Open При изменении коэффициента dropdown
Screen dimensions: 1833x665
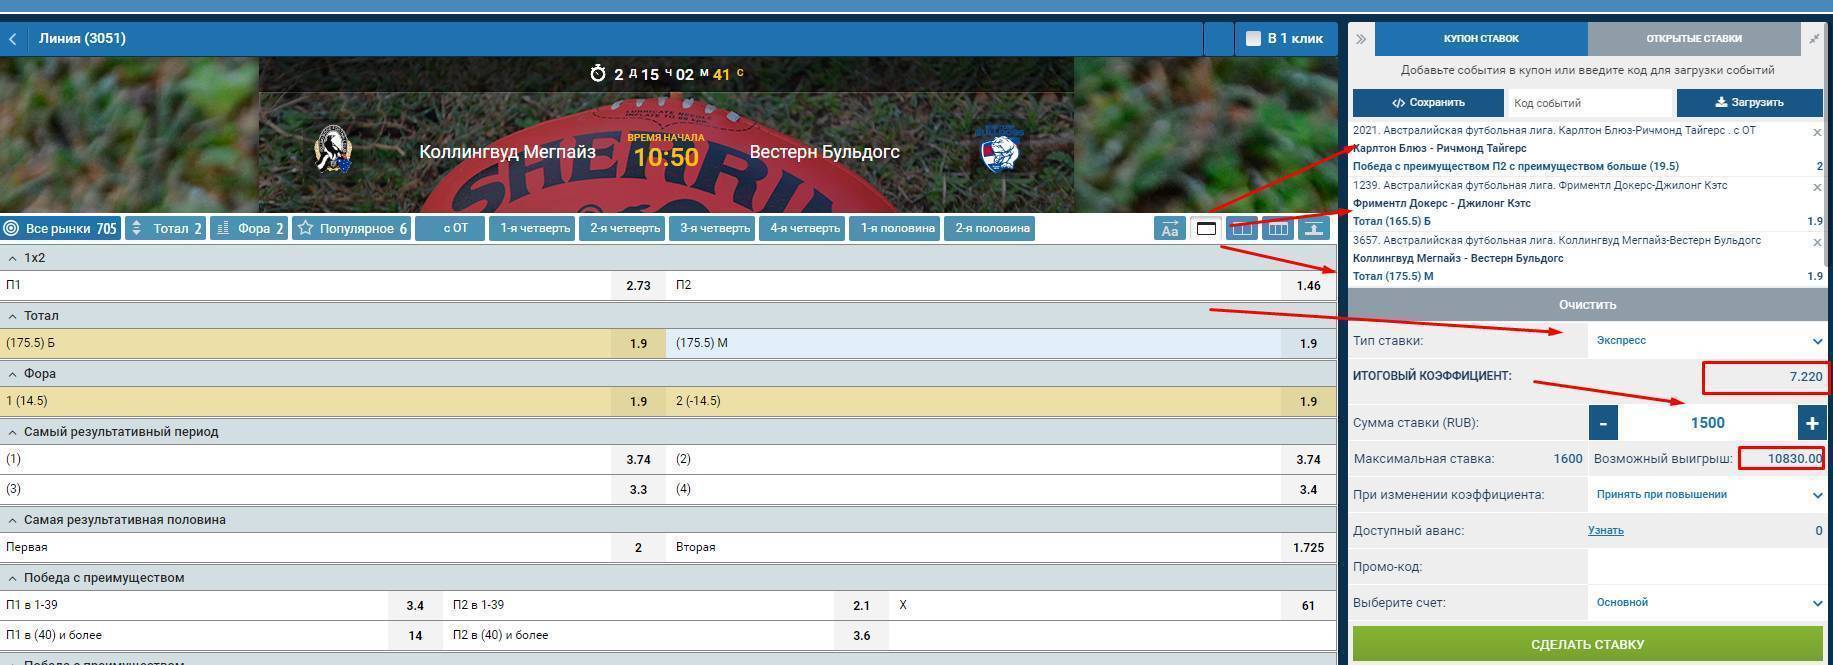click(1708, 495)
